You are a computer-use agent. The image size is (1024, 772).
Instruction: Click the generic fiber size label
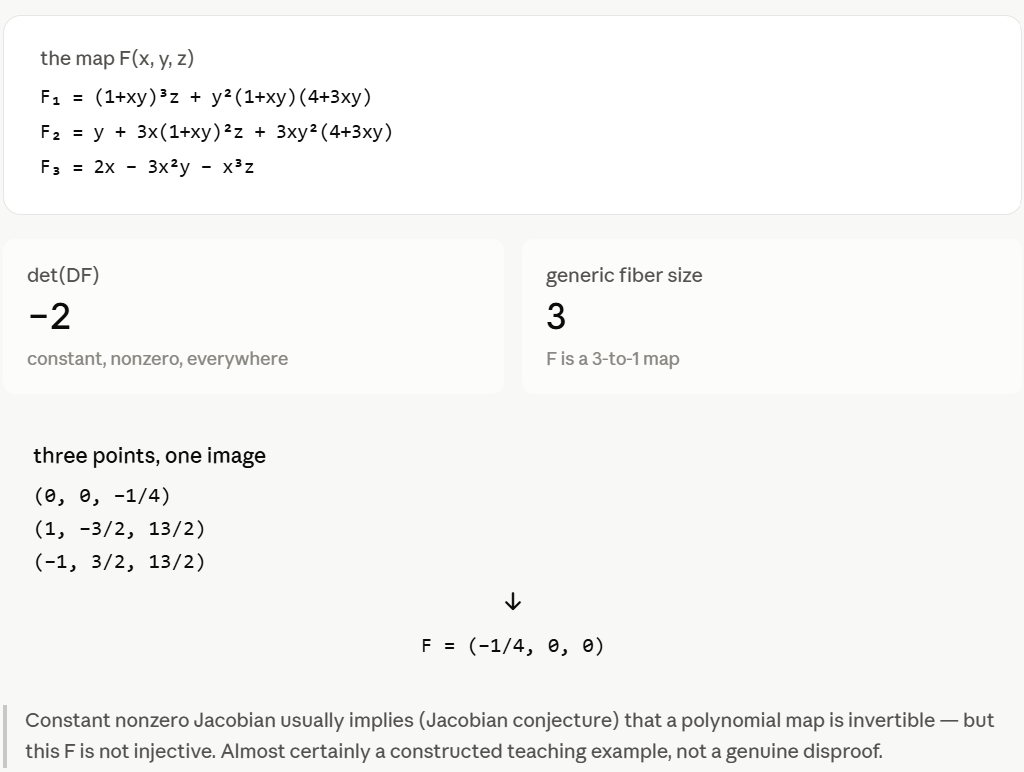624,276
